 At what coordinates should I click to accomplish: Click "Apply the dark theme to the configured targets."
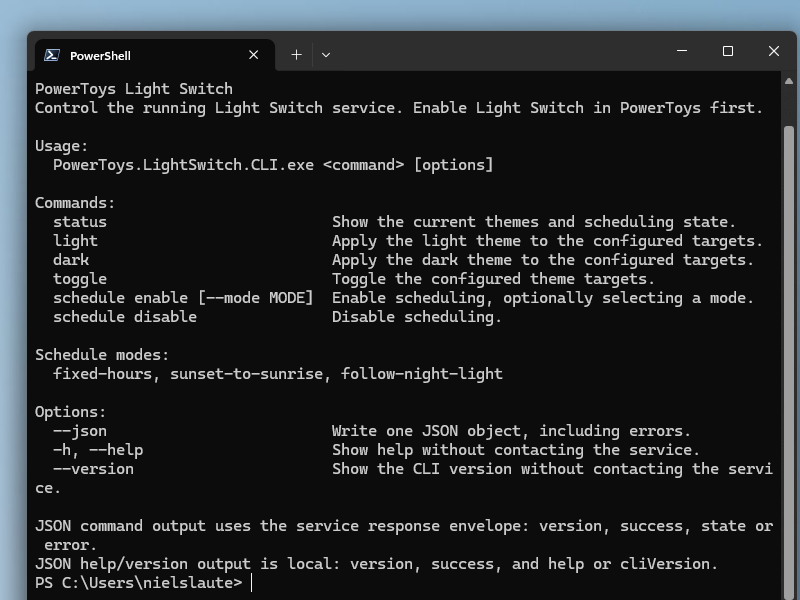pos(543,260)
